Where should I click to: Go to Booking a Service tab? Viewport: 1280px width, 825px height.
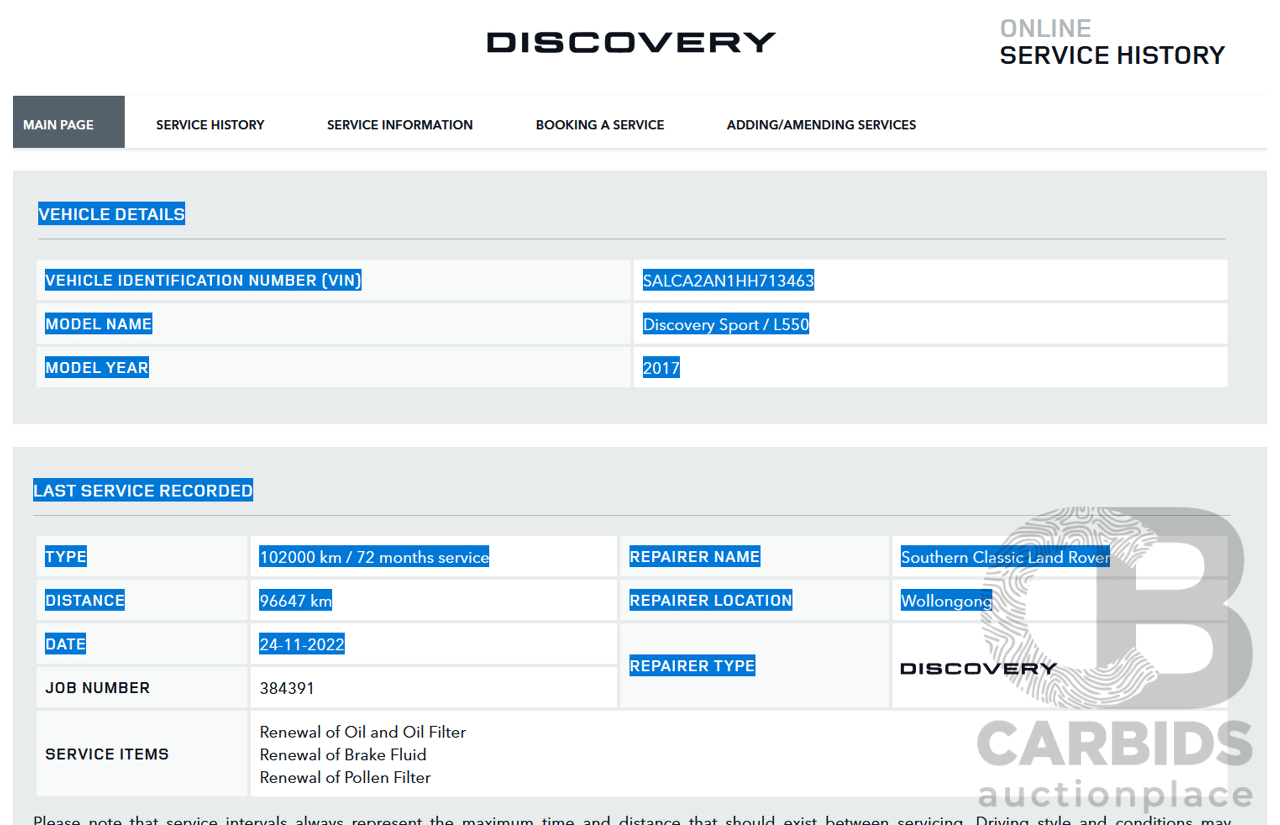[600, 125]
